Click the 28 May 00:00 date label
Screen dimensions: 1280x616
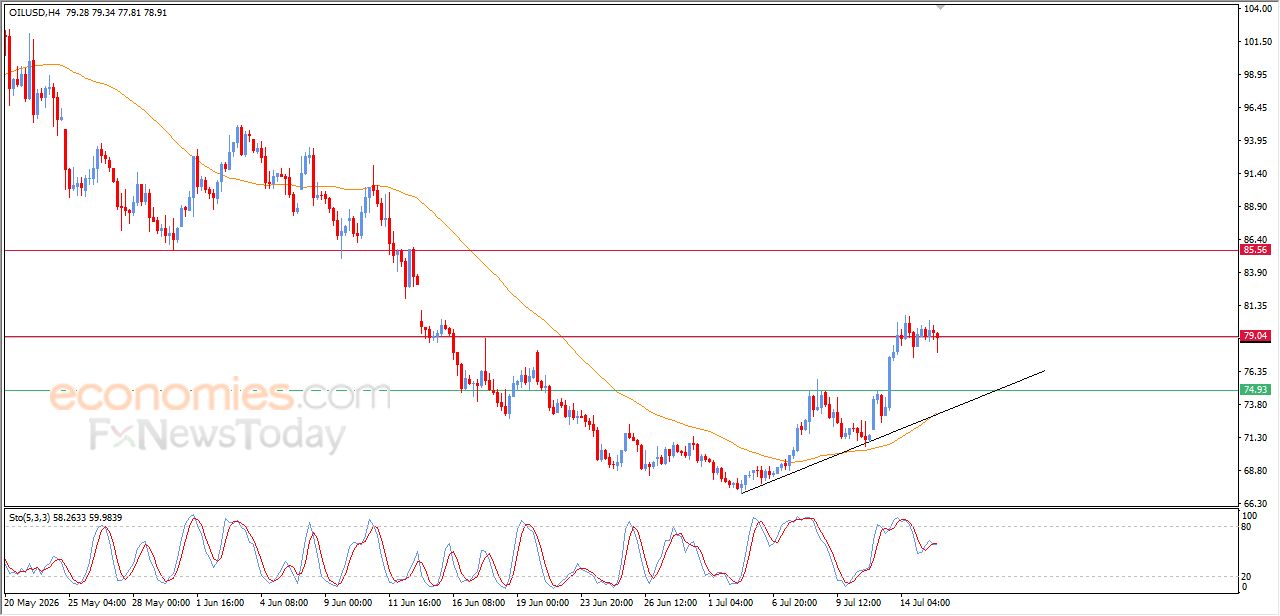tap(162, 603)
